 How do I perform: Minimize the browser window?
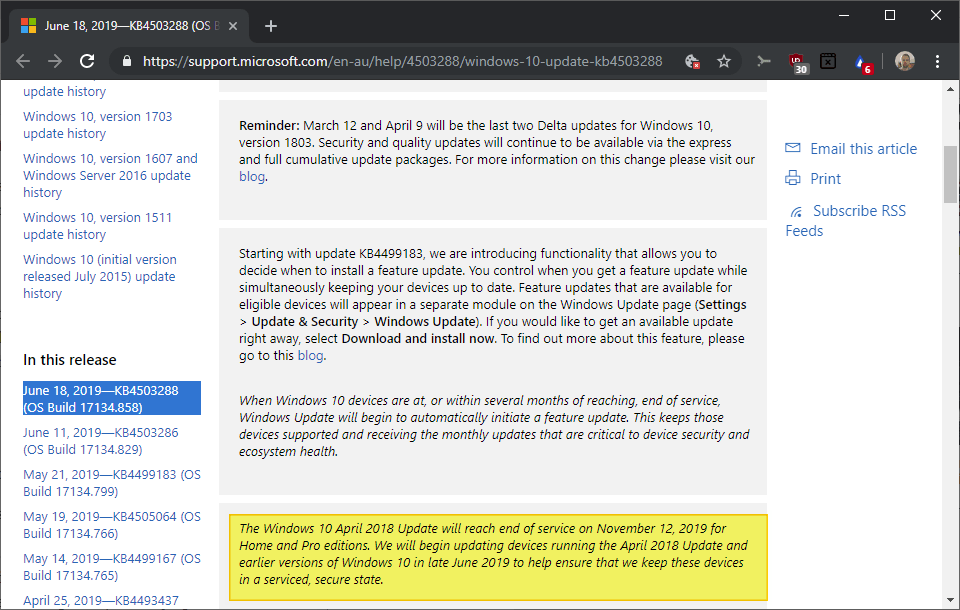(844, 15)
